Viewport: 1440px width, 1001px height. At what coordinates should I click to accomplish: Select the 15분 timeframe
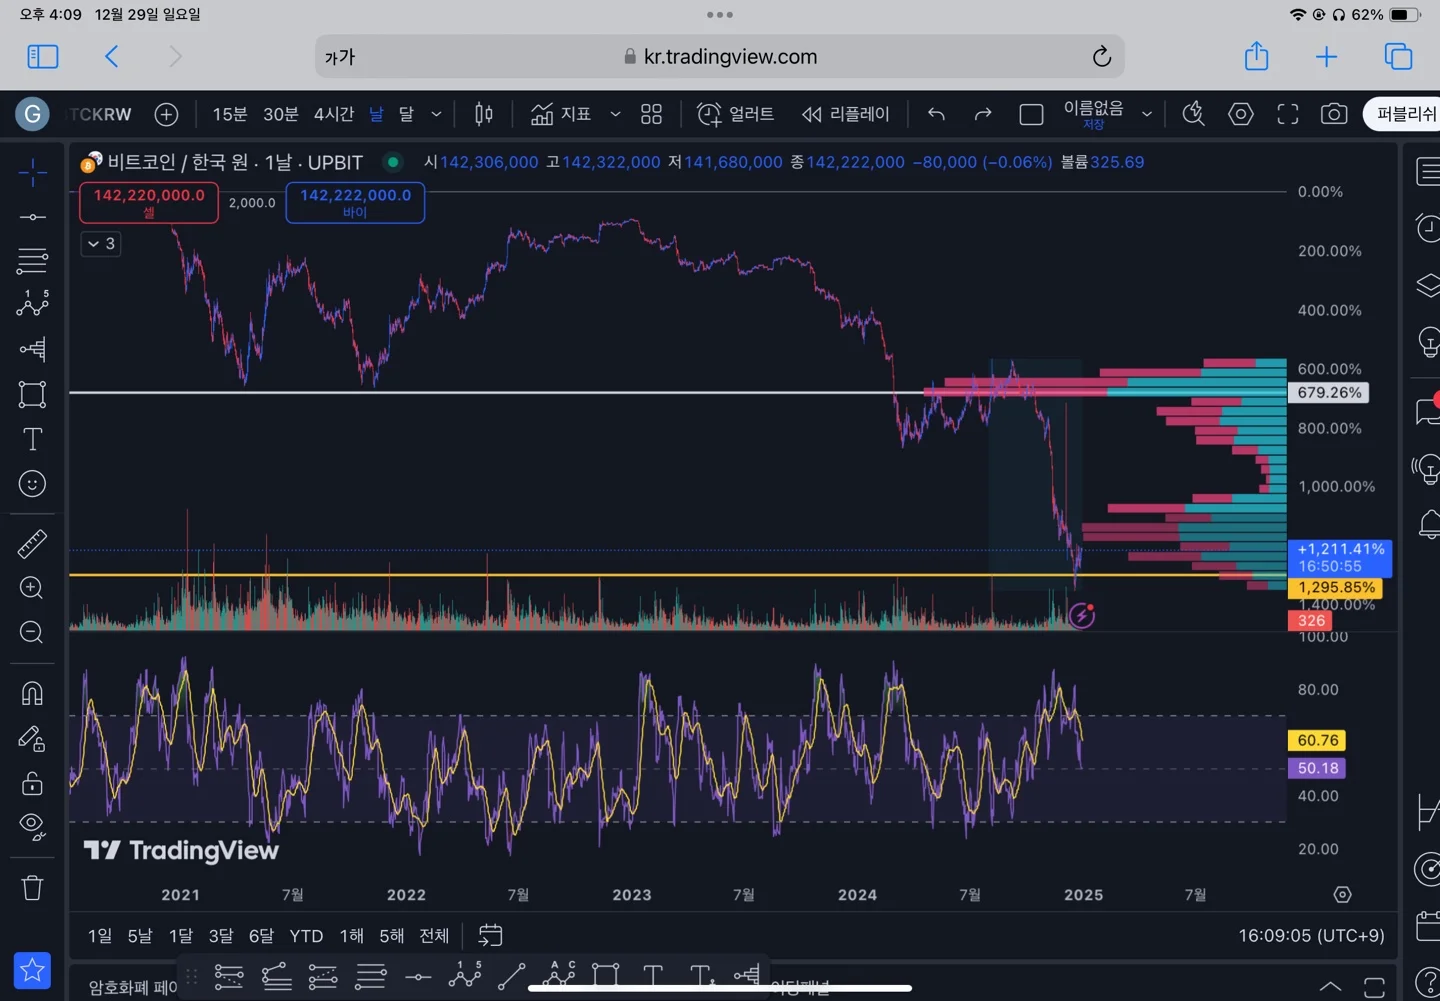coord(229,114)
